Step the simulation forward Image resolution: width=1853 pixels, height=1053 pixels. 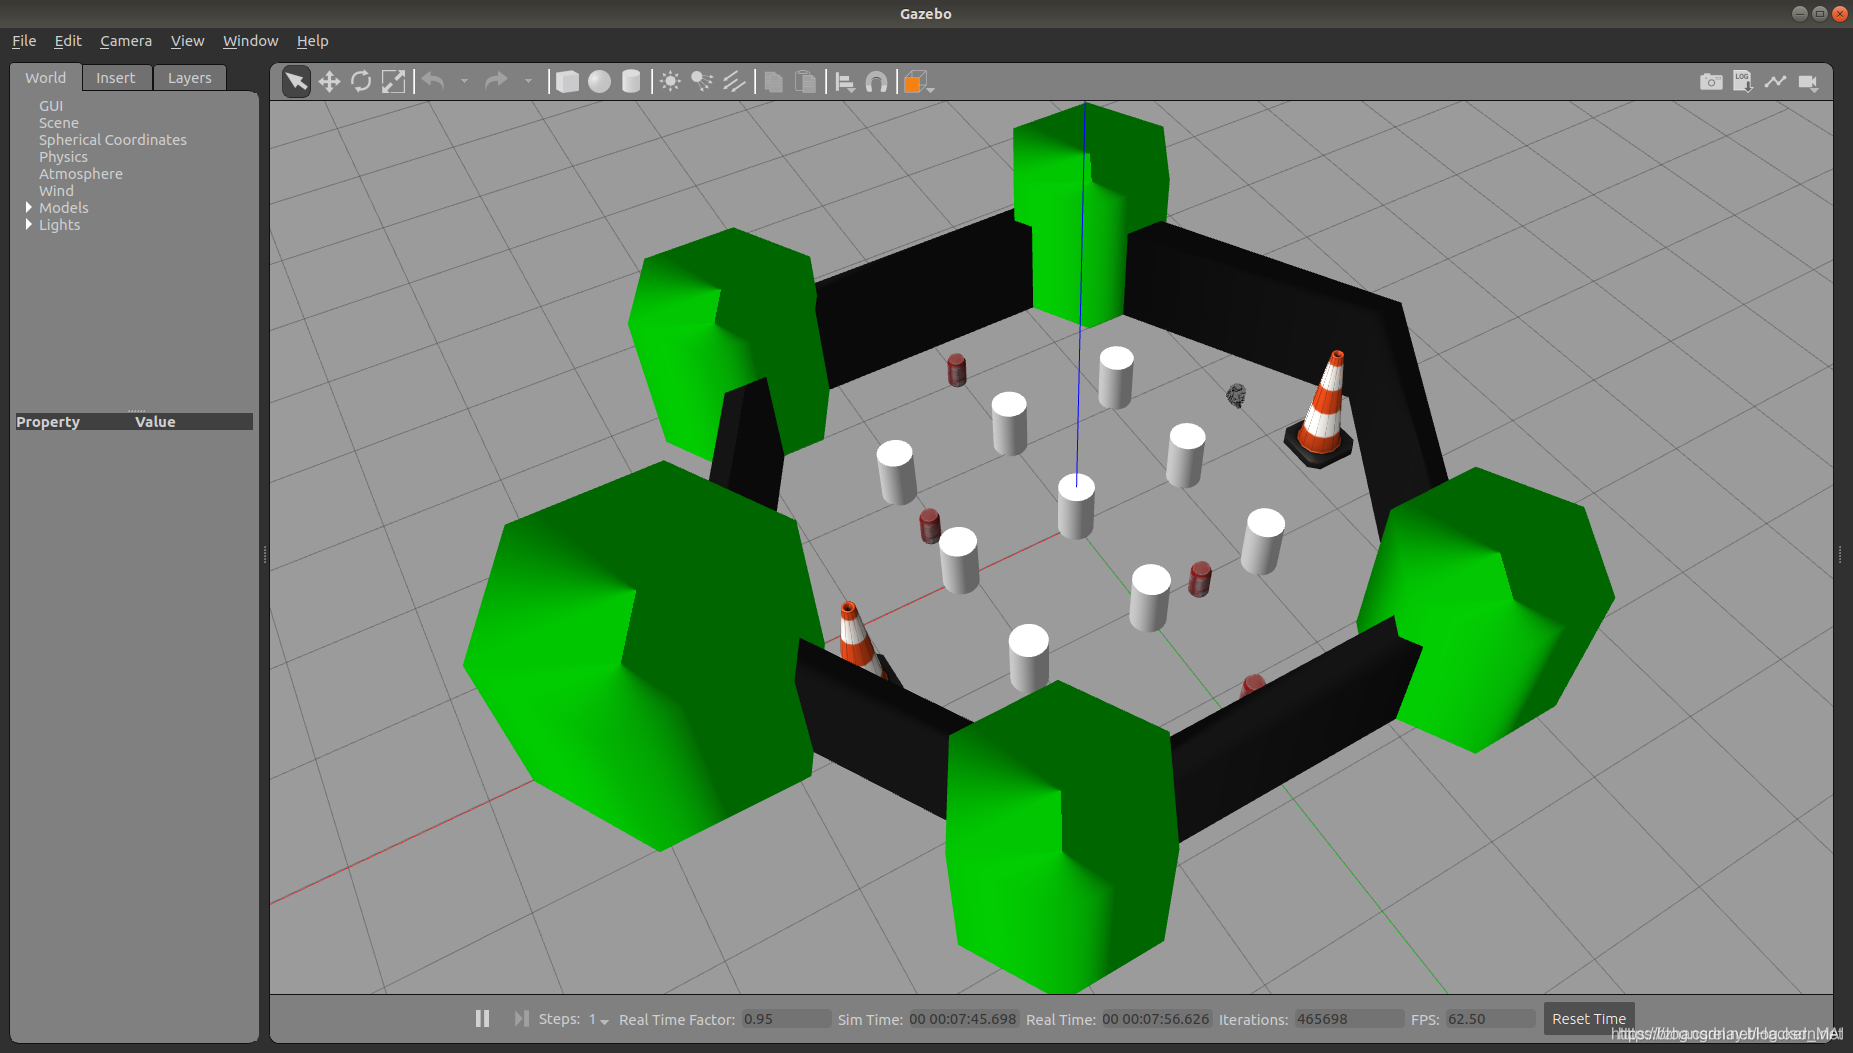[521, 1018]
